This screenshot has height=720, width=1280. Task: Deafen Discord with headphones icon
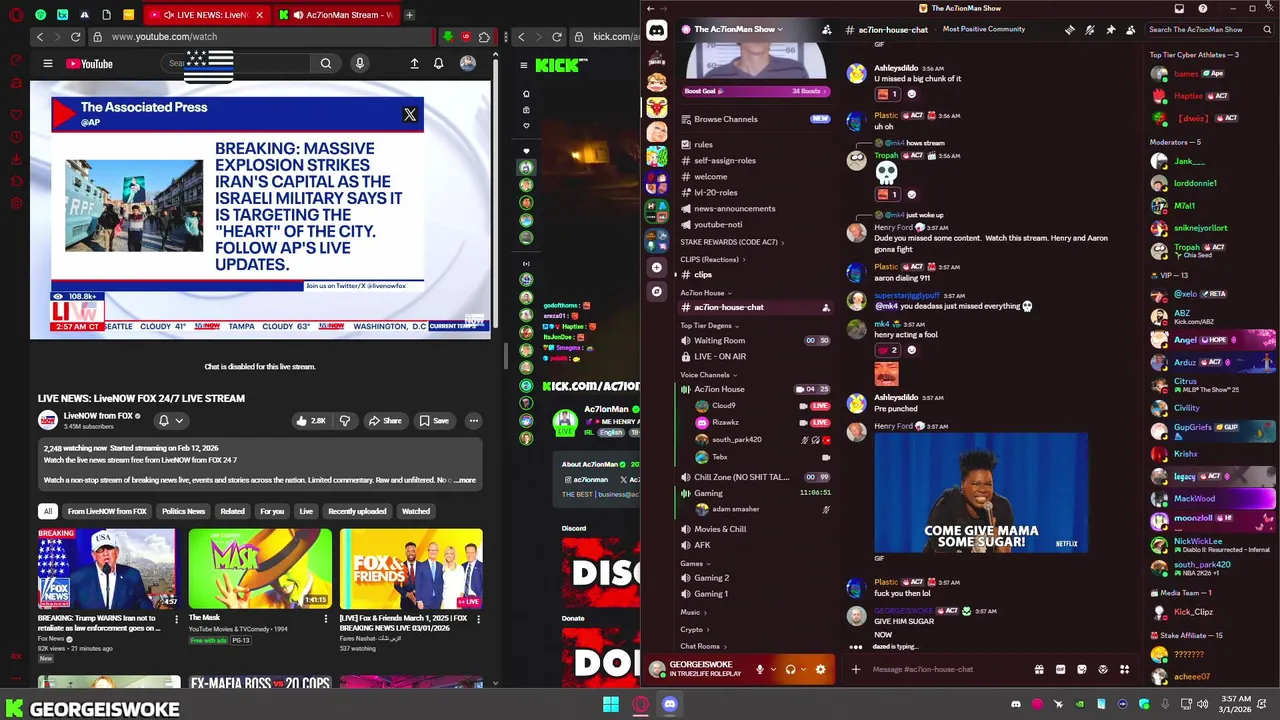(x=790, y=669)
